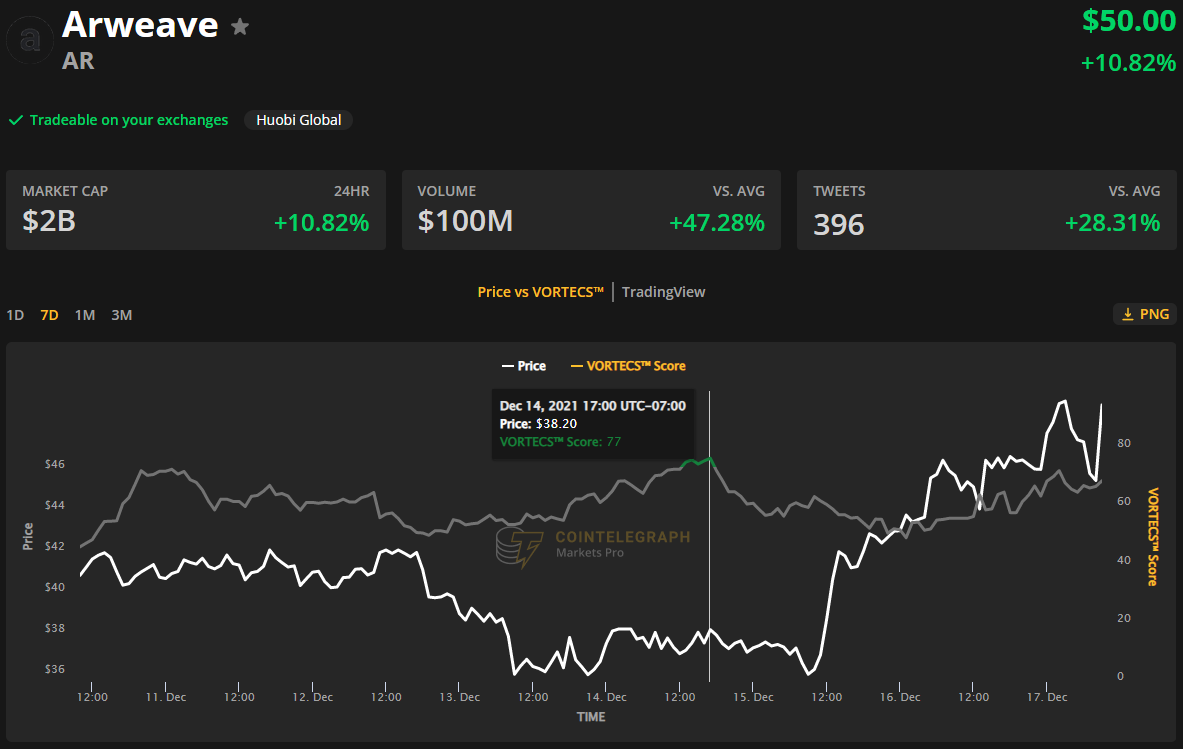Click the PNG download icon
The image size is (1183, 749).
point(1144,313)
